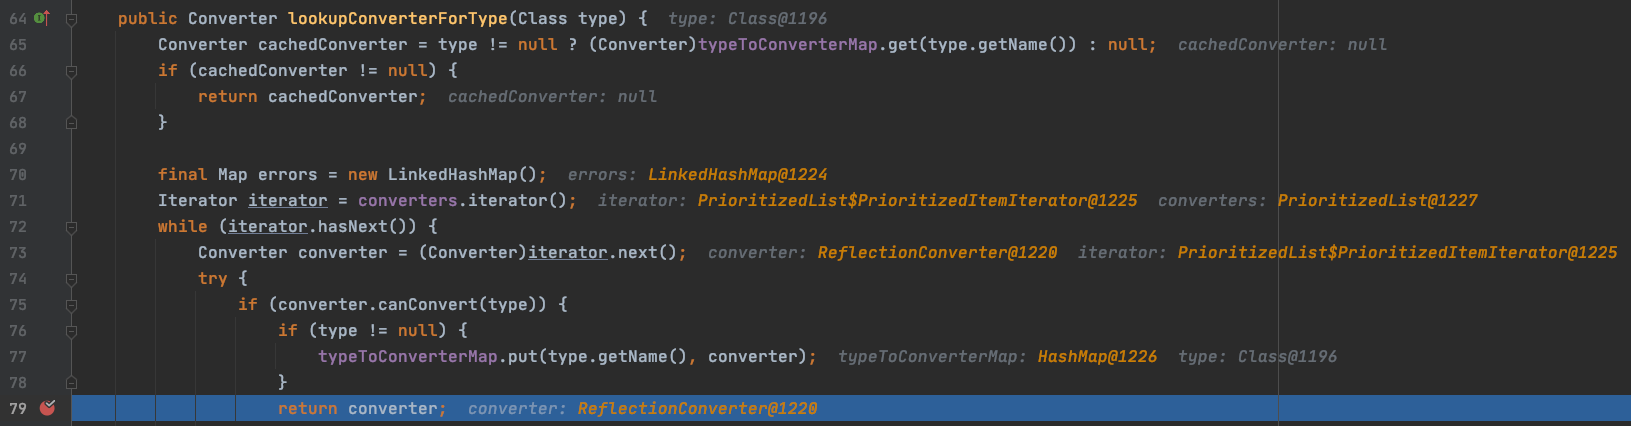
Task: Click the fold end marker on line 68
Action: point(71,123)
